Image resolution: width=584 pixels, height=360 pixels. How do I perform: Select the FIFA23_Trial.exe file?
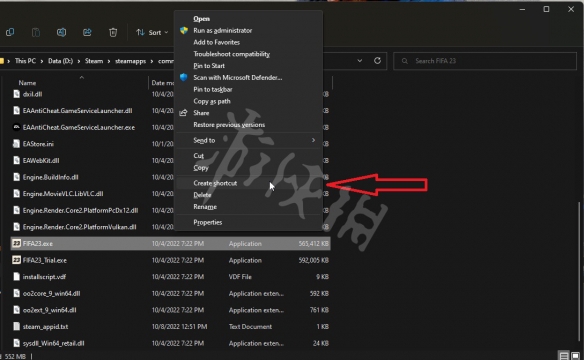[x=45, y=260]
